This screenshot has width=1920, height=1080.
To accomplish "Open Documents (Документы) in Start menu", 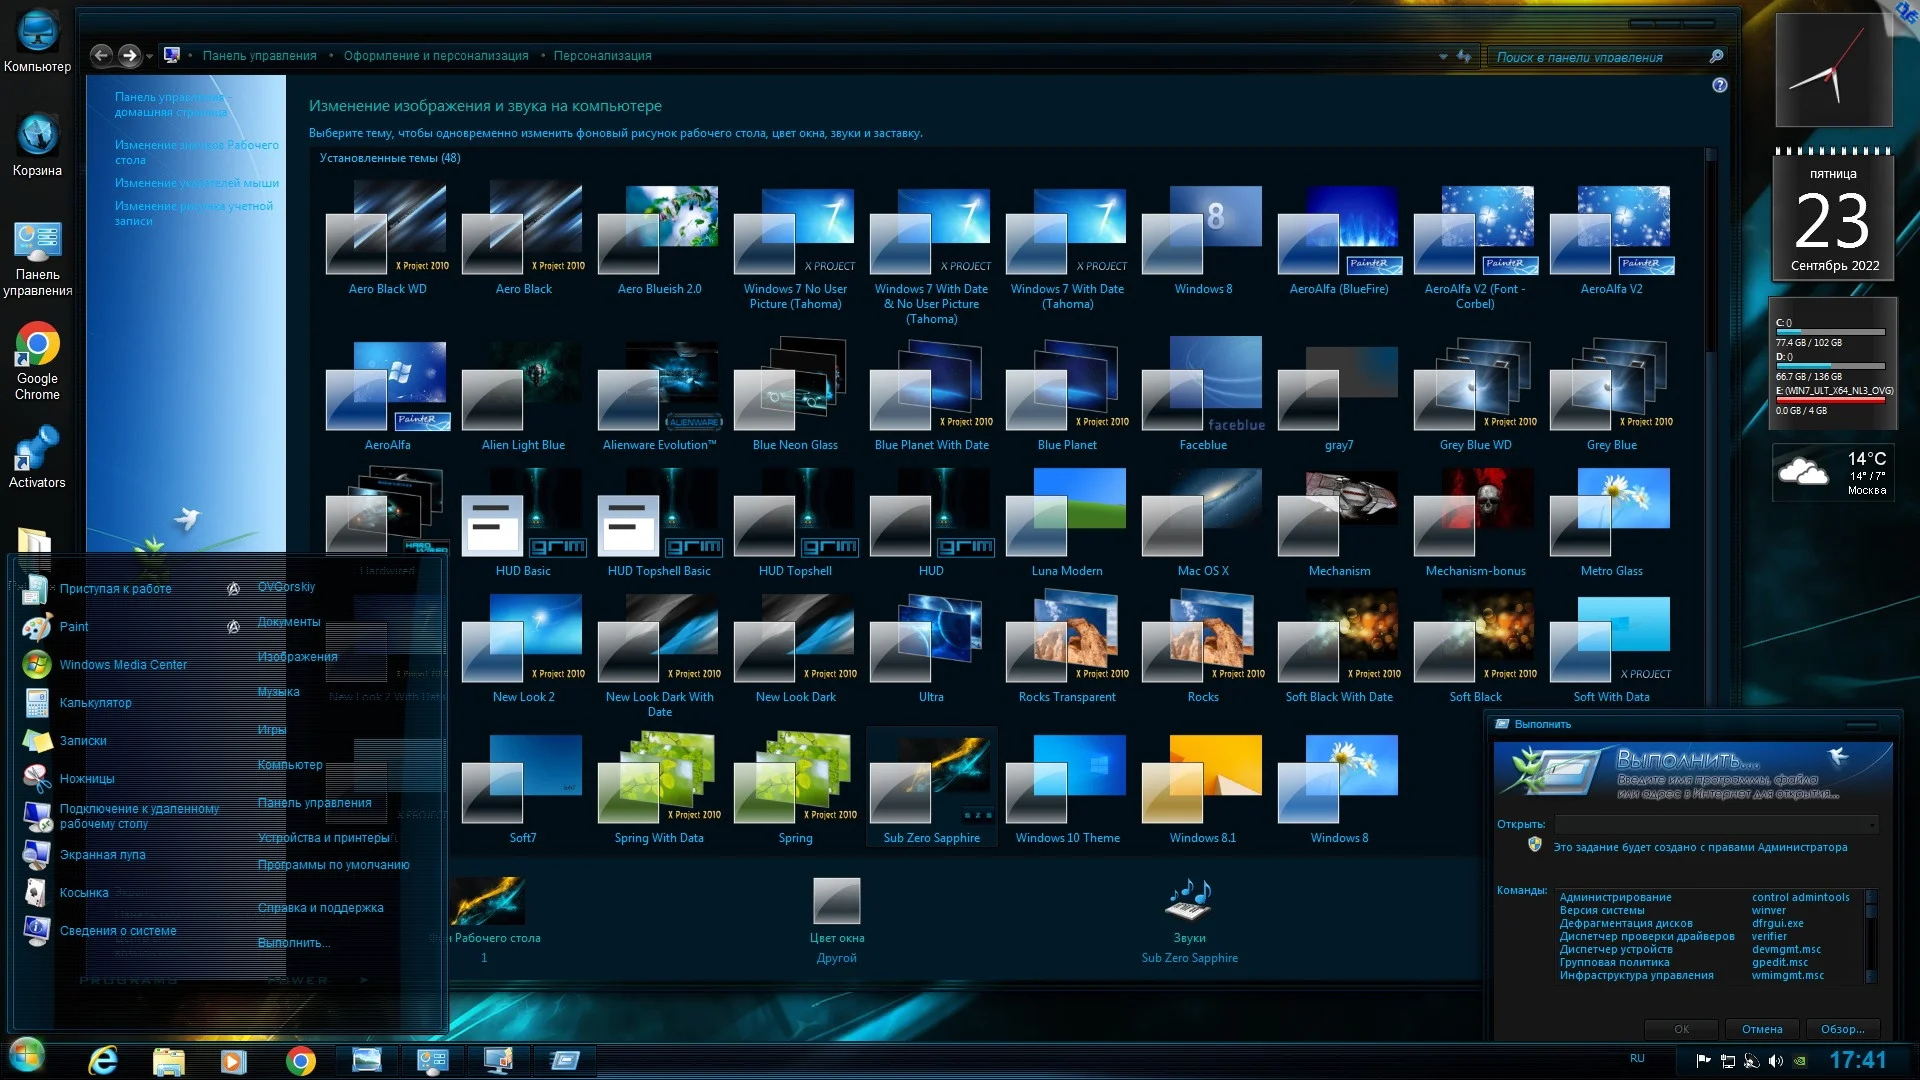I will (x=289, y=622).
